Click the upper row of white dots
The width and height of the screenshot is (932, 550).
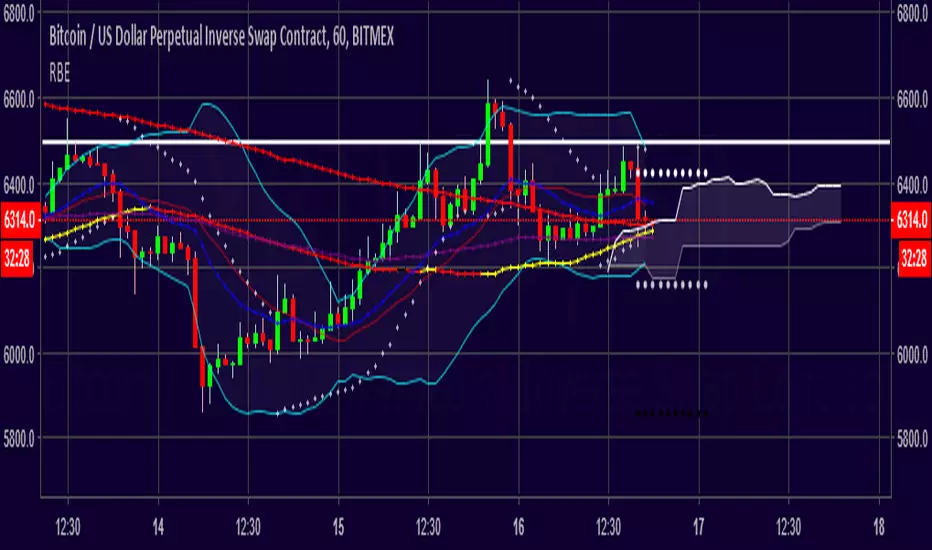coord(671,174)
